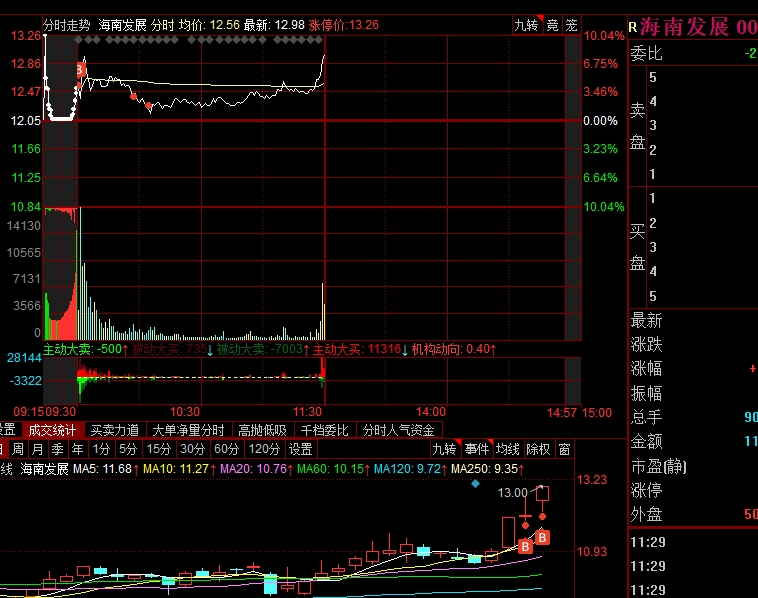Open the period 设置 button next to 120分
Image resolution: width=758 pixels, height=598 pixels.
coord(301,449)
